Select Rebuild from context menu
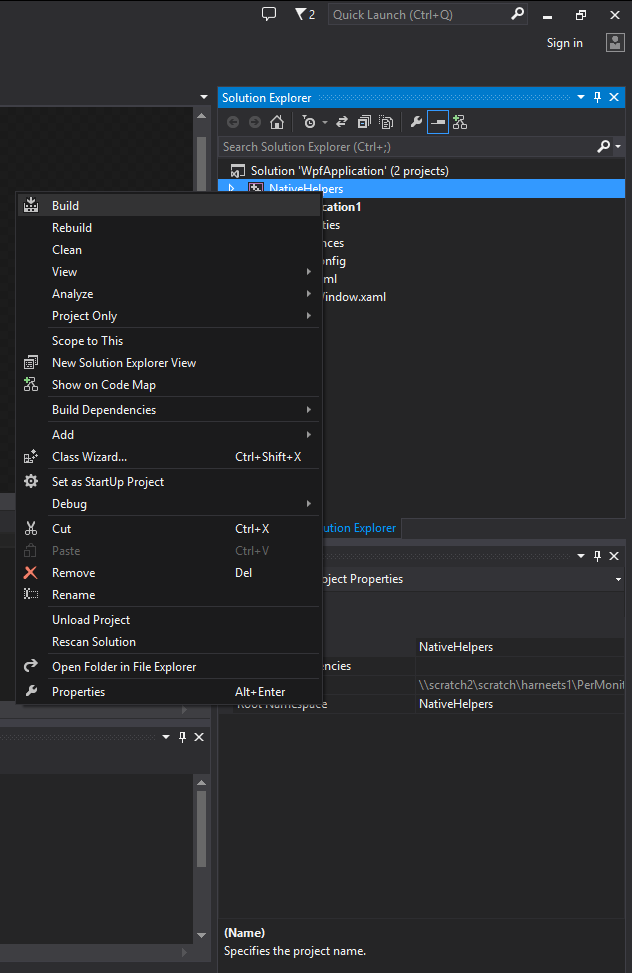This screenshot has height=973, width=632. pyautogui.click(x=168, y=228)
